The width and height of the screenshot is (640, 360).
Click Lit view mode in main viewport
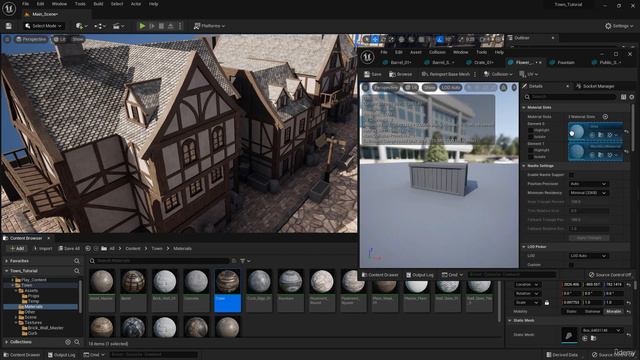(x=60, y=39)
